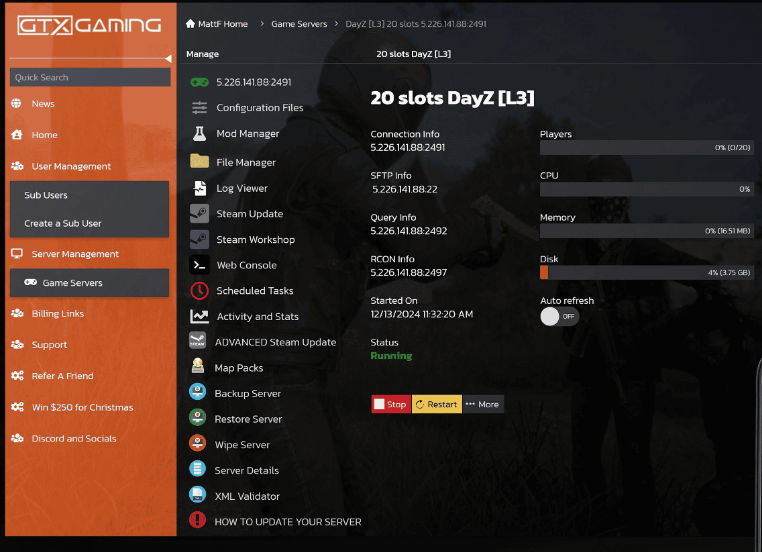Click the Steam Update icon

(199, 214)
